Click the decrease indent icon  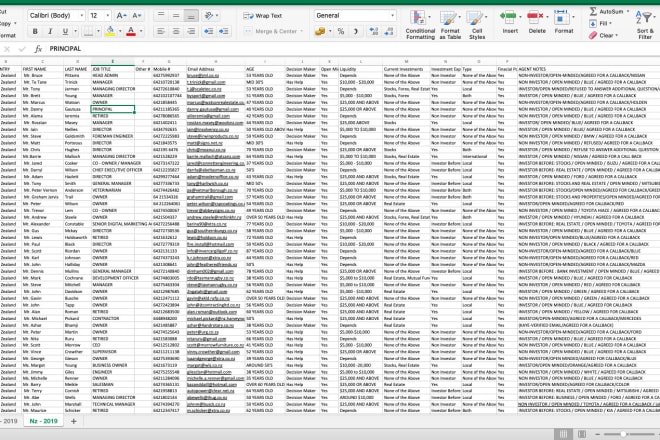pos(209,31)
